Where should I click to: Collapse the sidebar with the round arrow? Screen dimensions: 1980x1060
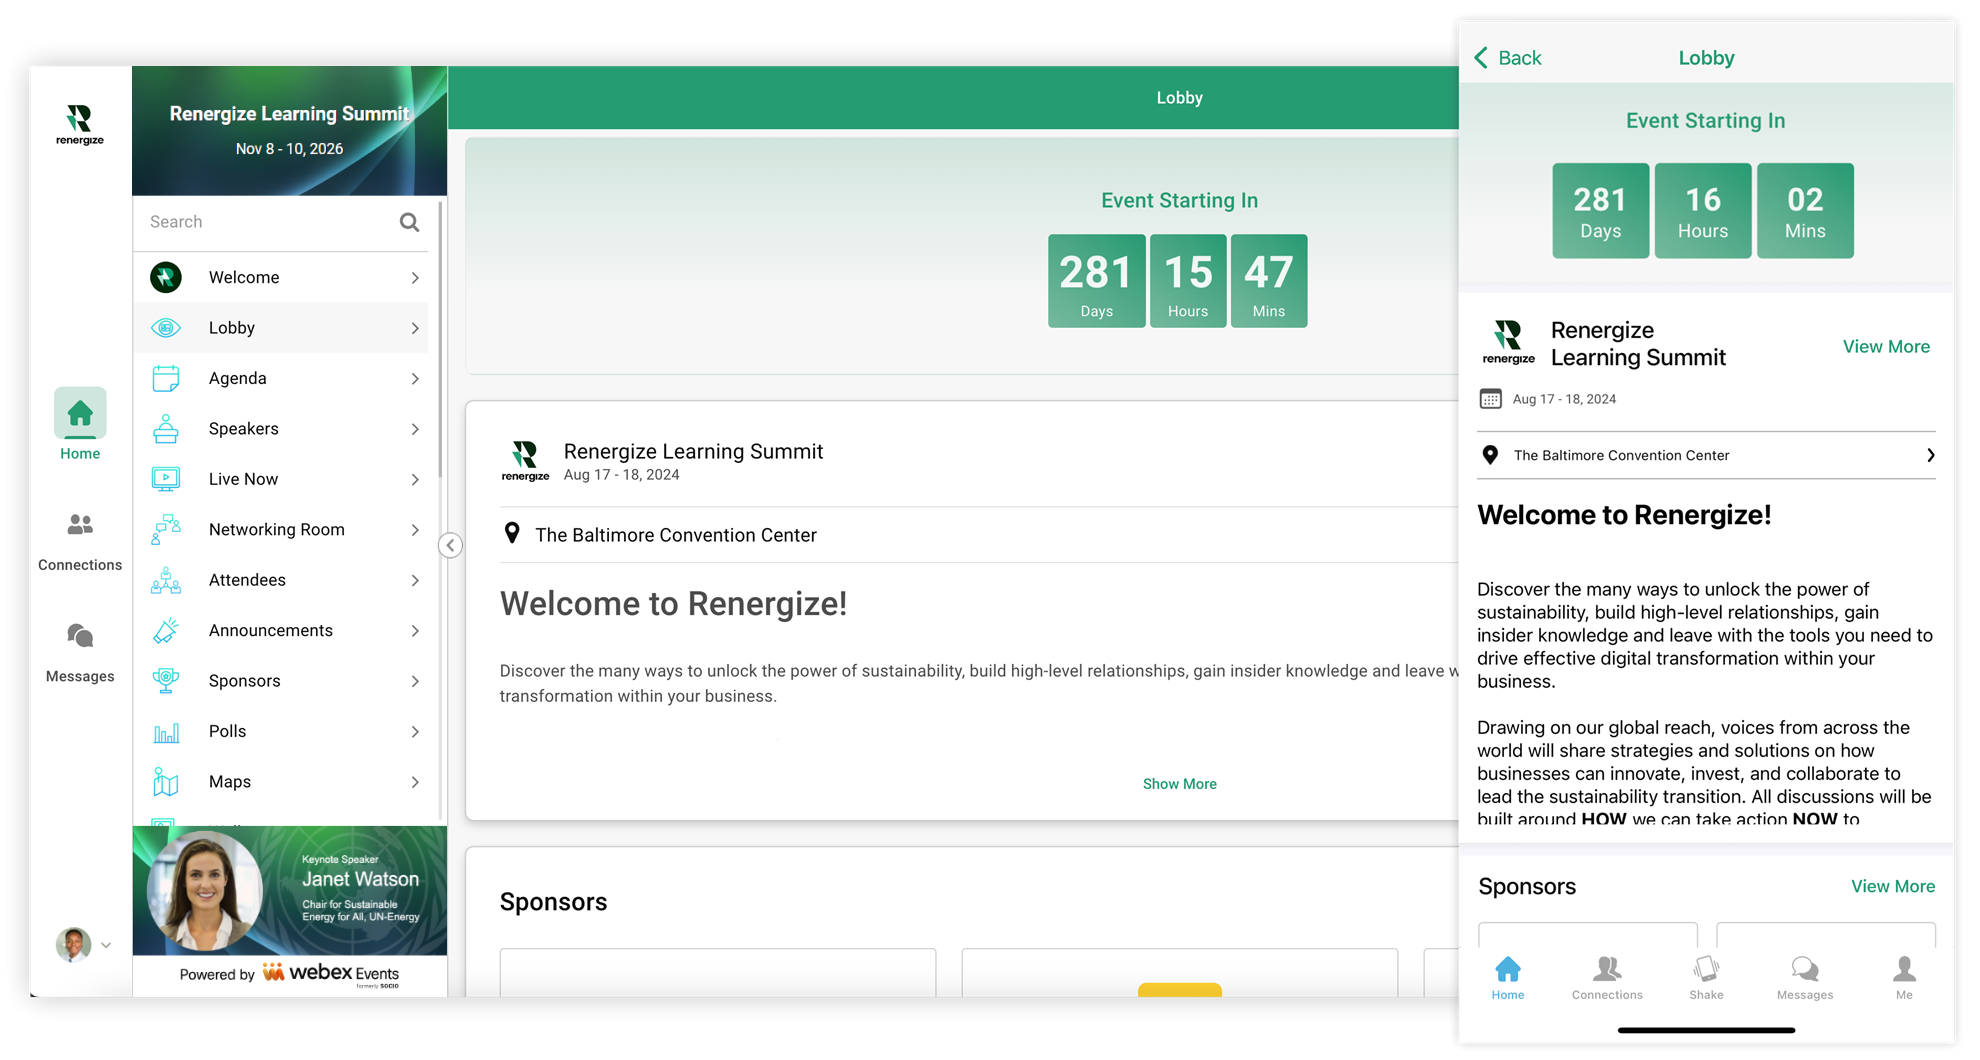[x=450, y=545]
